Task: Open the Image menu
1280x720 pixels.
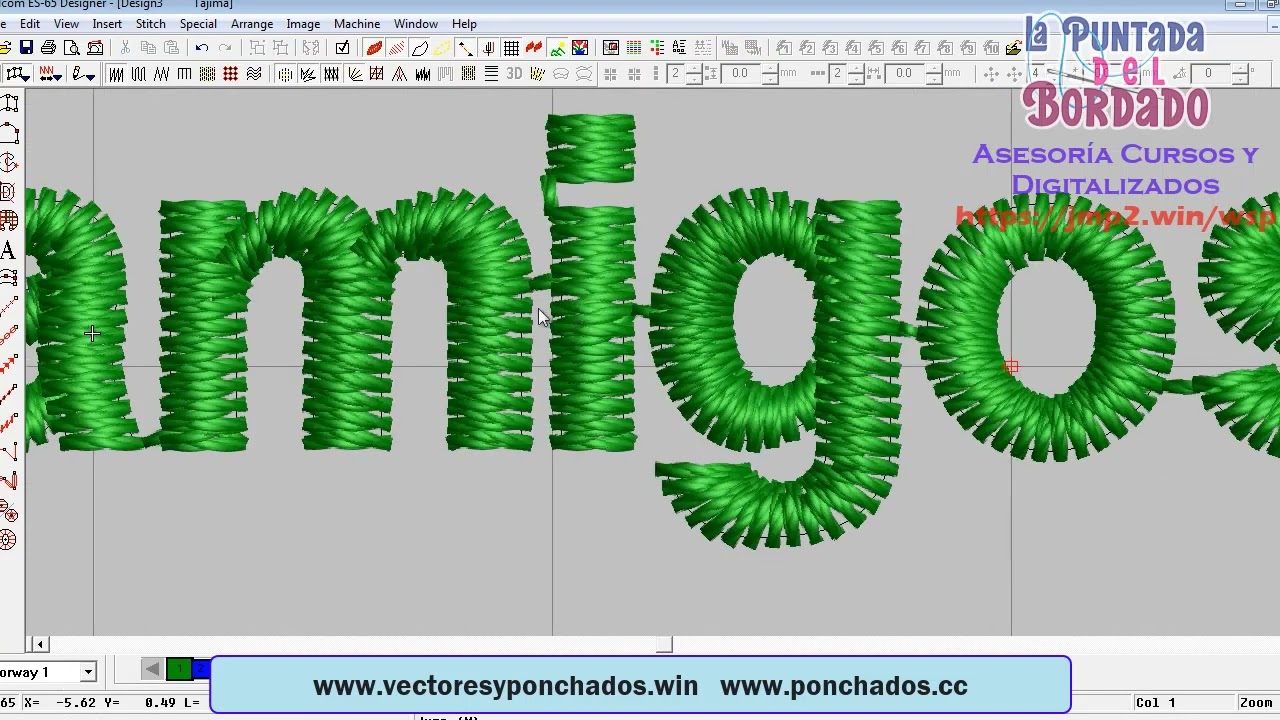Action: pos(303,23)
